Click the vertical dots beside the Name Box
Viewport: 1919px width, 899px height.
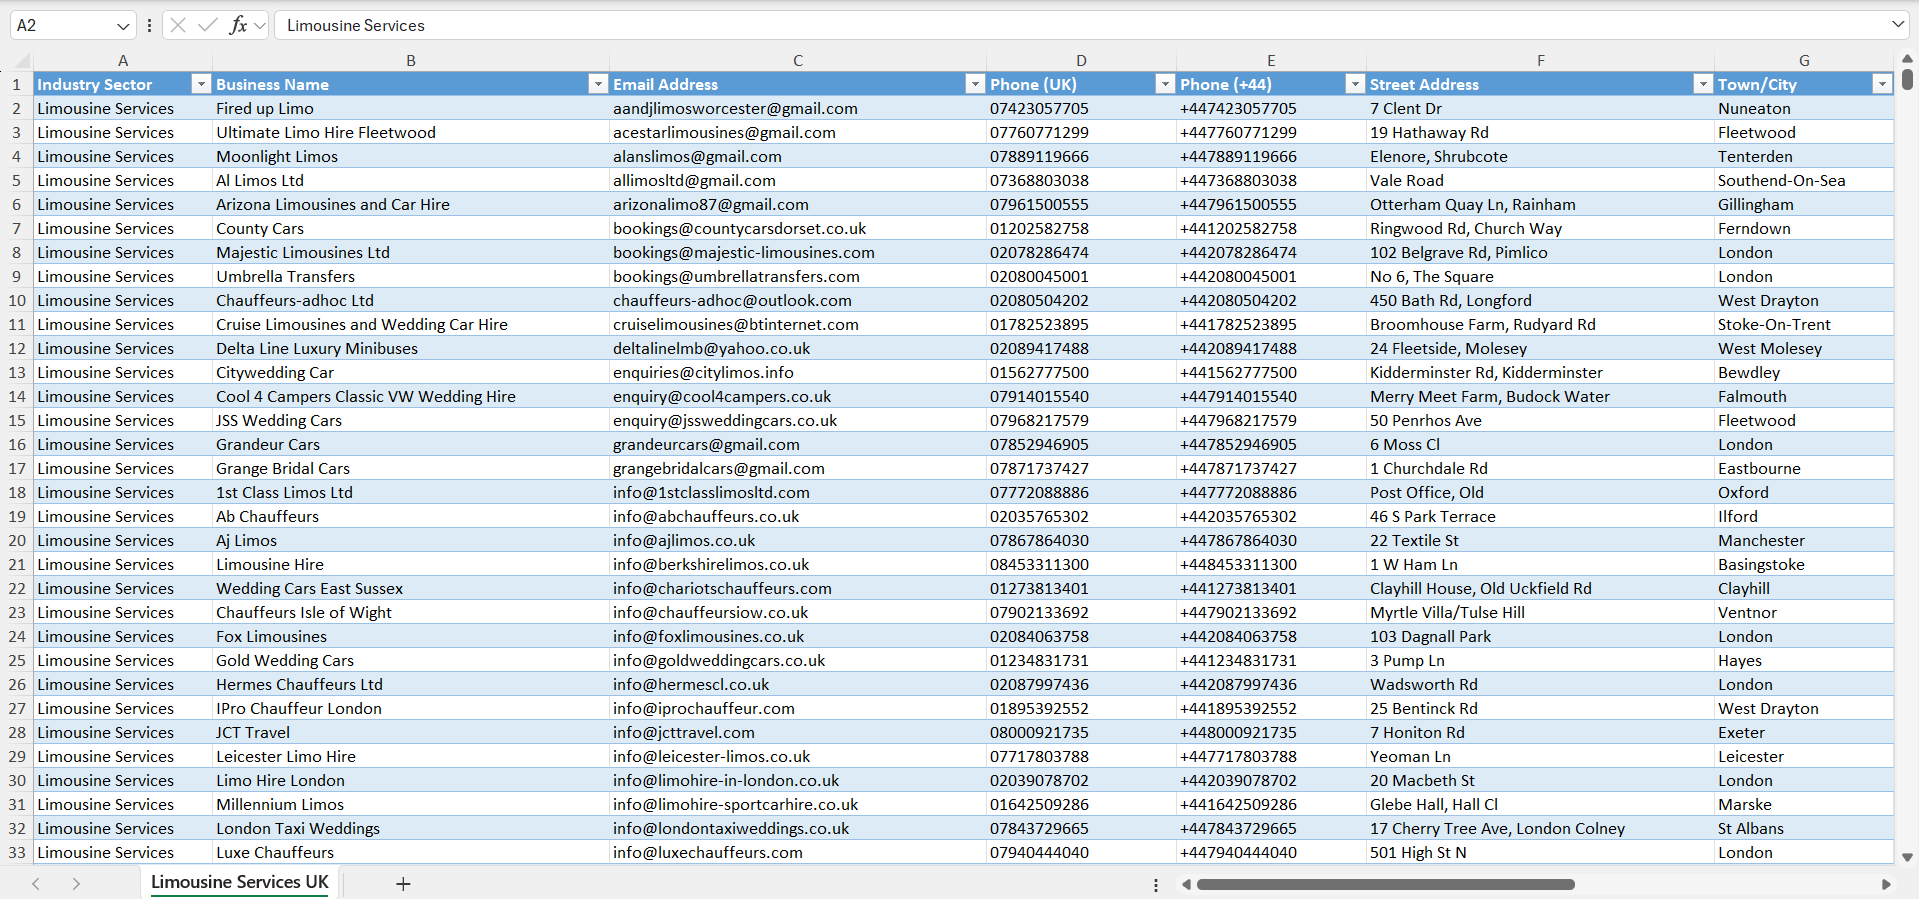(149, 26)
